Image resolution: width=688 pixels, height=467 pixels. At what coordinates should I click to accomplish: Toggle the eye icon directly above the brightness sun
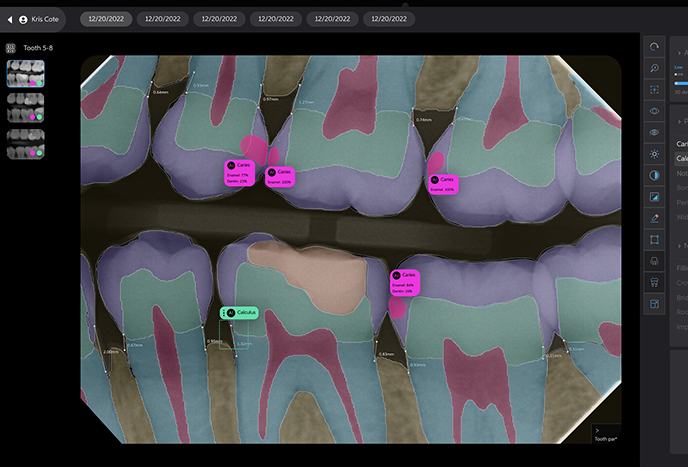654,132
